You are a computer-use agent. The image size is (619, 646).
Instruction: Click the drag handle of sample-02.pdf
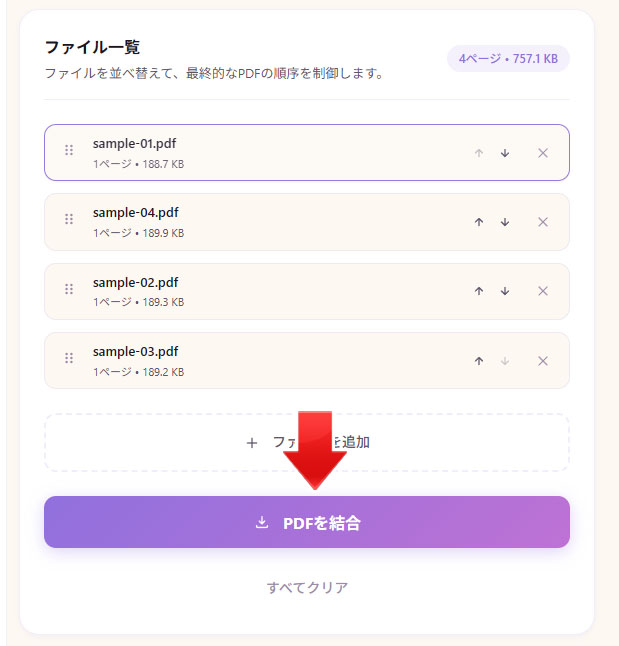click(69, 289)
